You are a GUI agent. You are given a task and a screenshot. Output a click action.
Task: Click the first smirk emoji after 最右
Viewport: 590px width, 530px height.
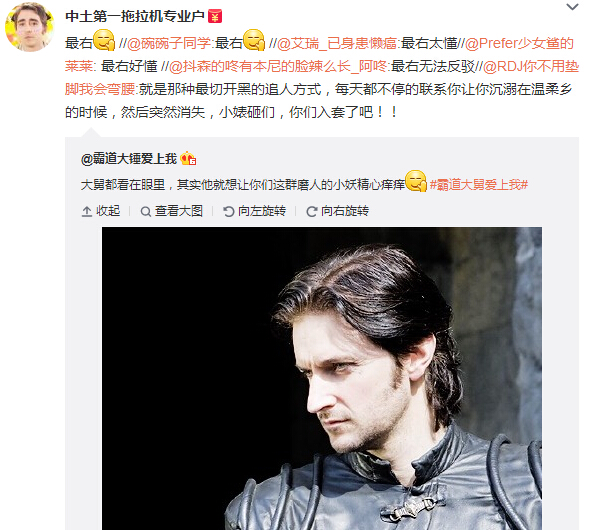click(x=104, y=40)
